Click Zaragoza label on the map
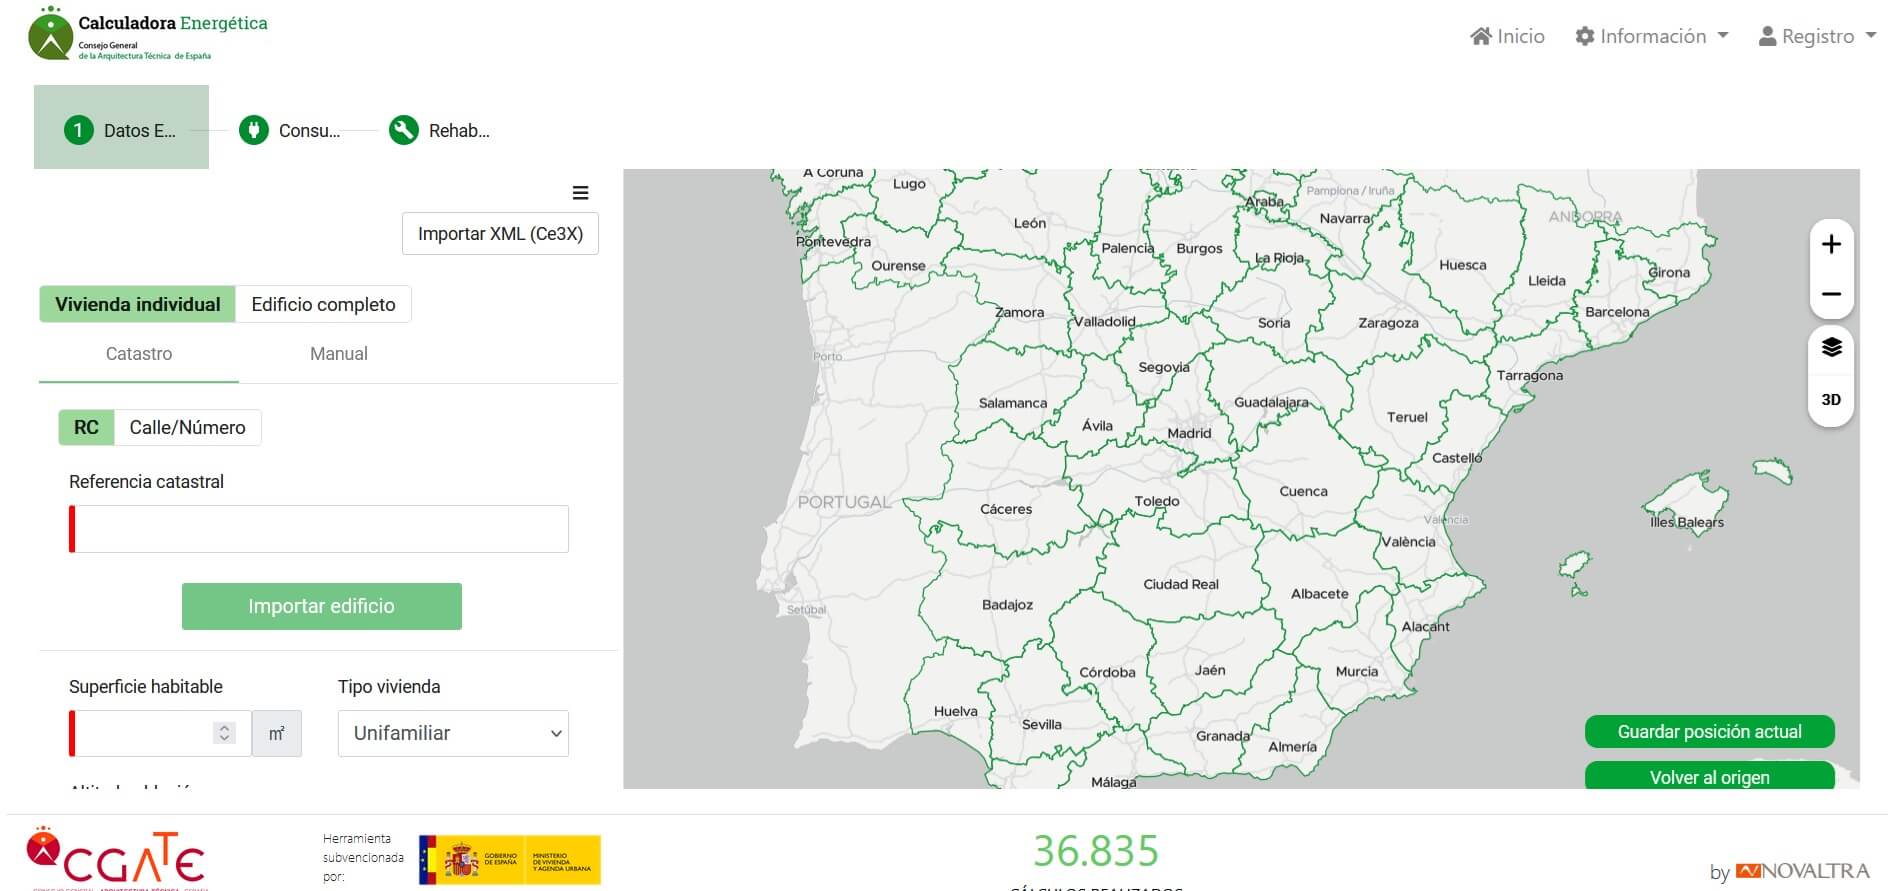Image resolution: width=1900 pixels, height=891 pixels. click(1388, 323)
